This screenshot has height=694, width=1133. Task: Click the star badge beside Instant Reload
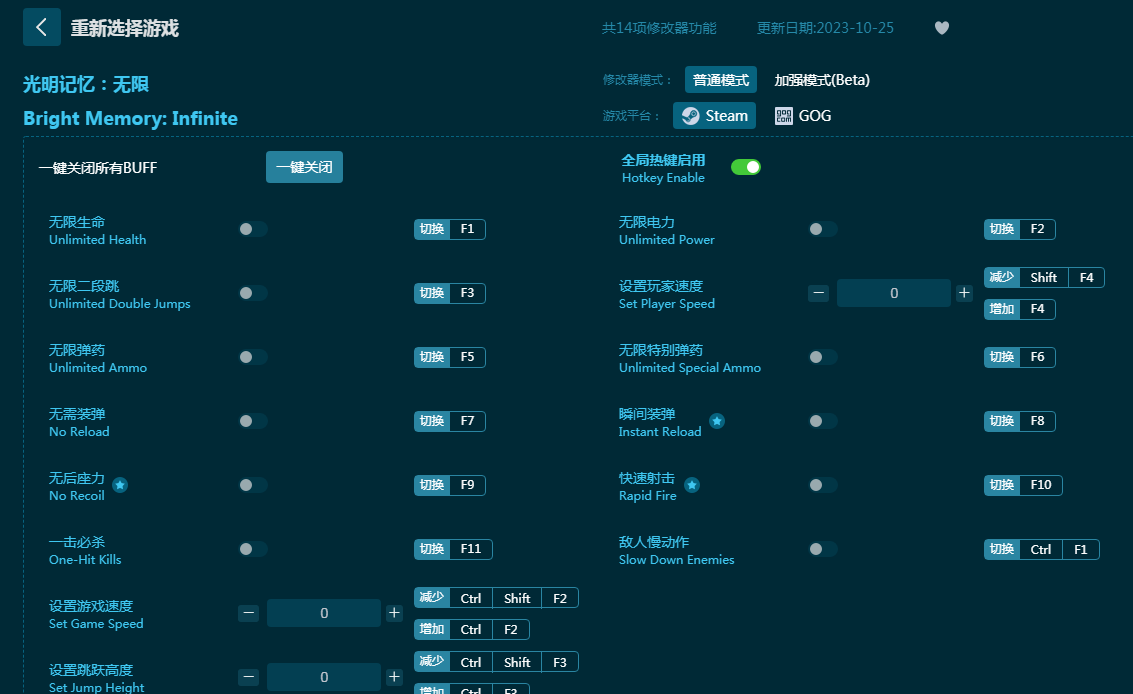(717, 421)
